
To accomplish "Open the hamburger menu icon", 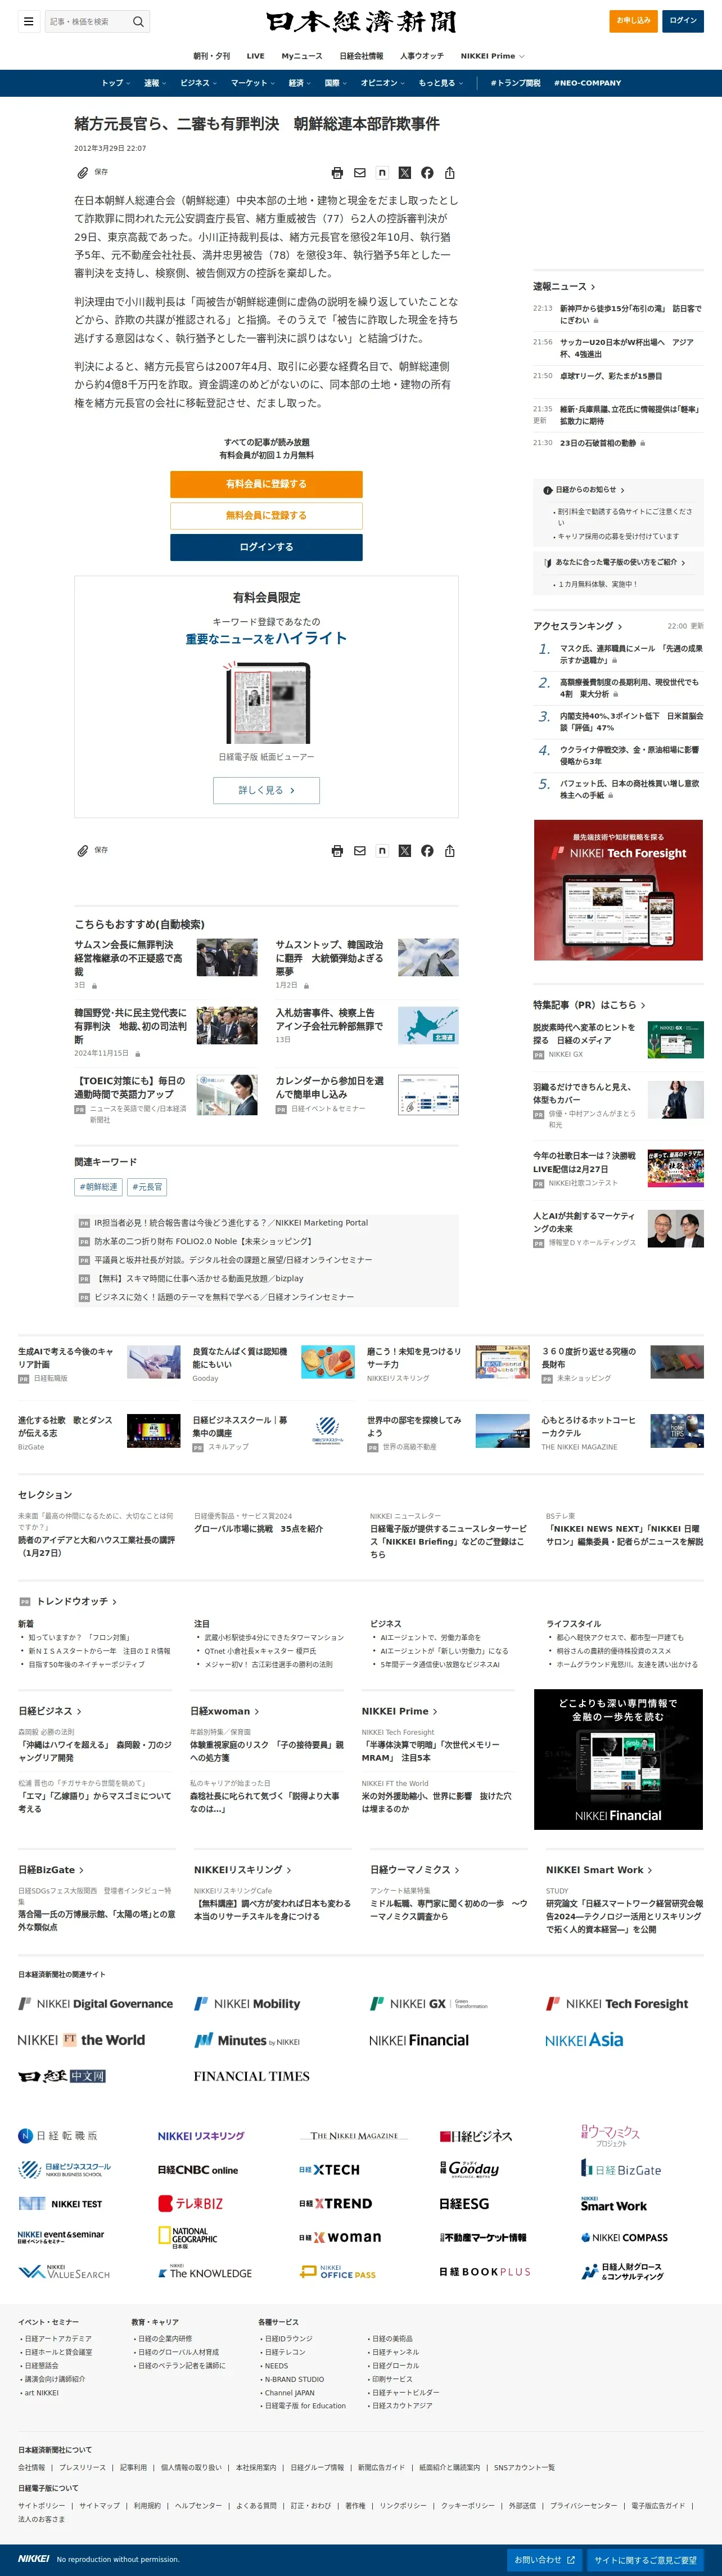I will click(28, 21).
